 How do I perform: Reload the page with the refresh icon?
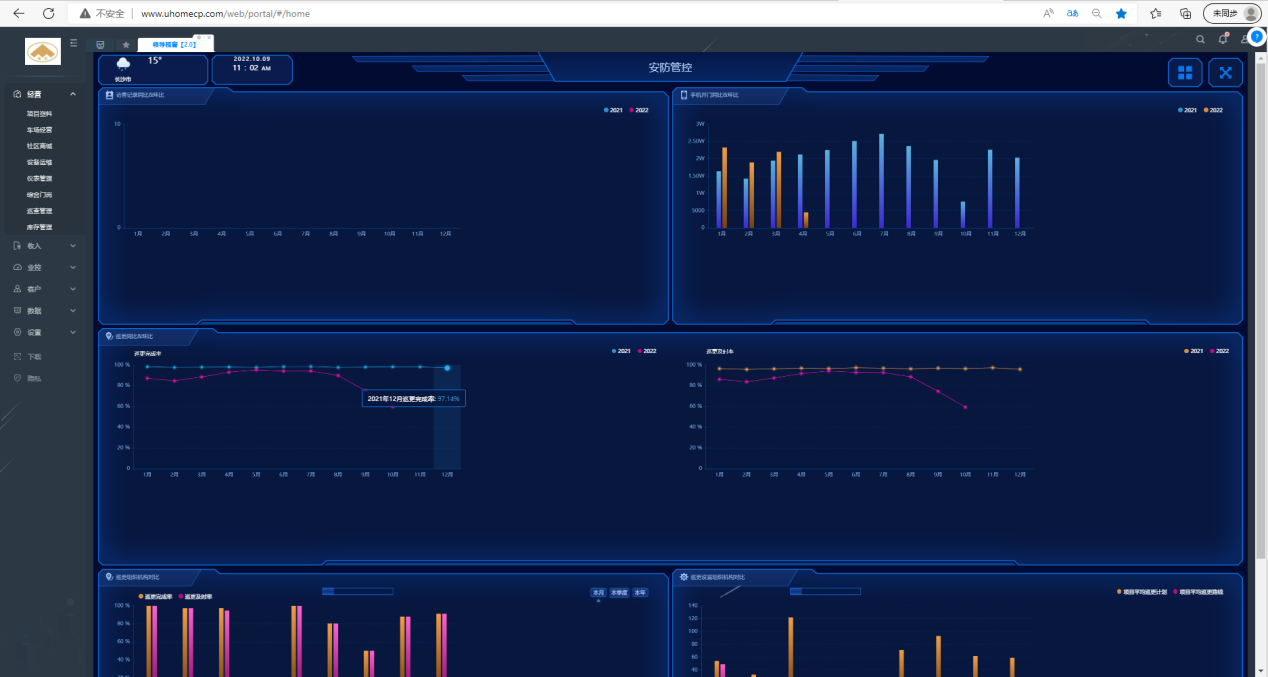pyautogui.click(x=48, y=14)
